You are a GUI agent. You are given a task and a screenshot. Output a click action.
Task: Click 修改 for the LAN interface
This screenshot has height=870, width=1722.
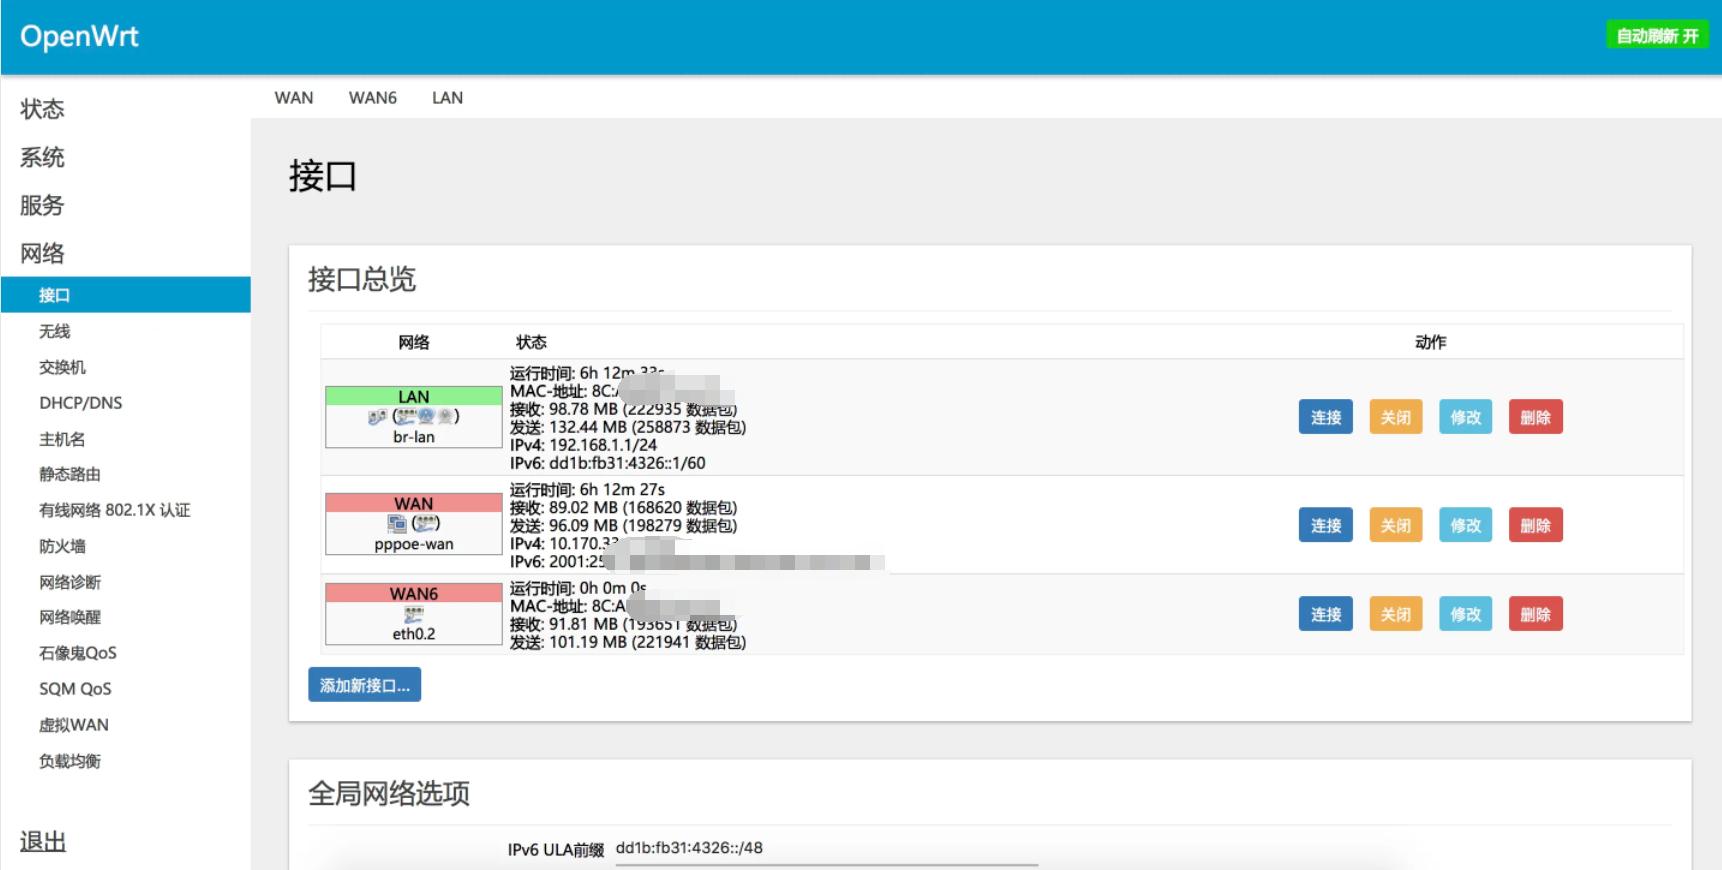click(x=1466, y=417)
